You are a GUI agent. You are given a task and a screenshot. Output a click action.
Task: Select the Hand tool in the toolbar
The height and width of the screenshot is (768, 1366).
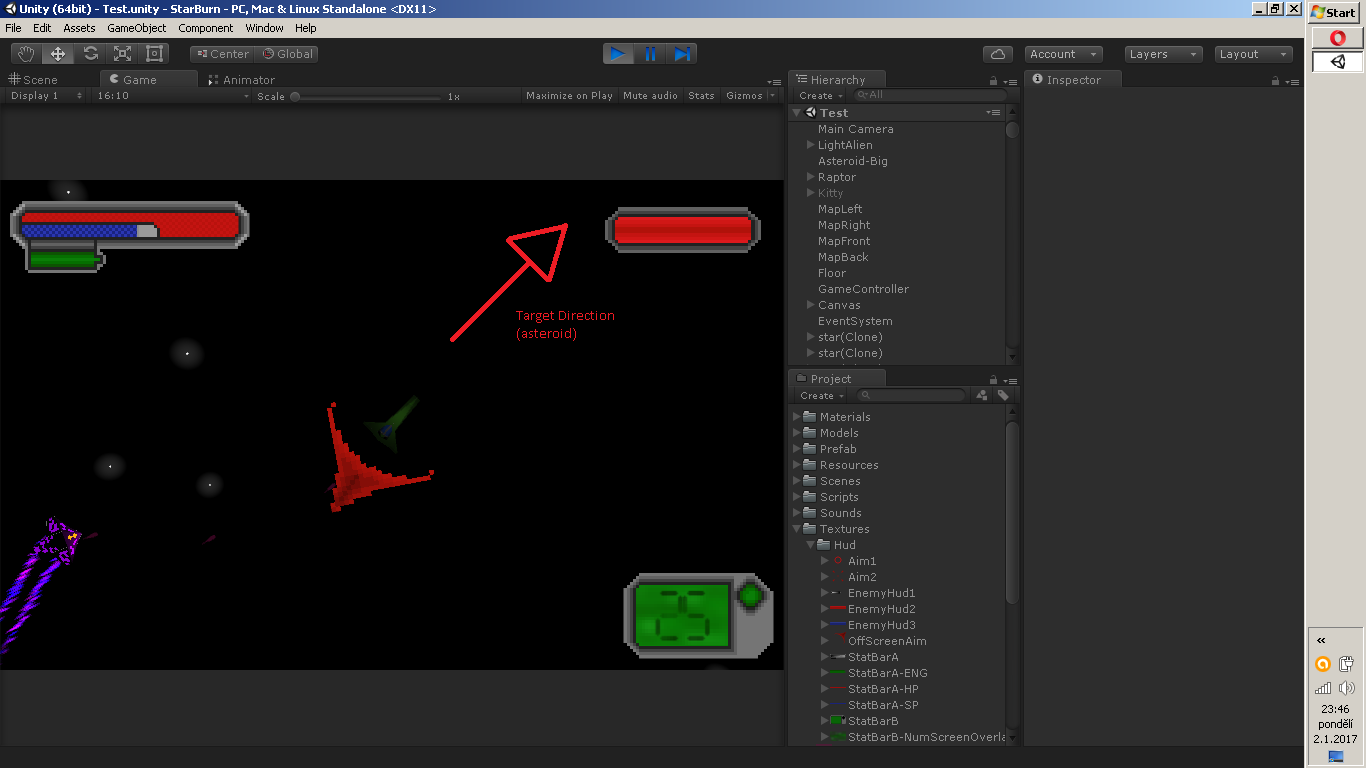tap(25, 53)
